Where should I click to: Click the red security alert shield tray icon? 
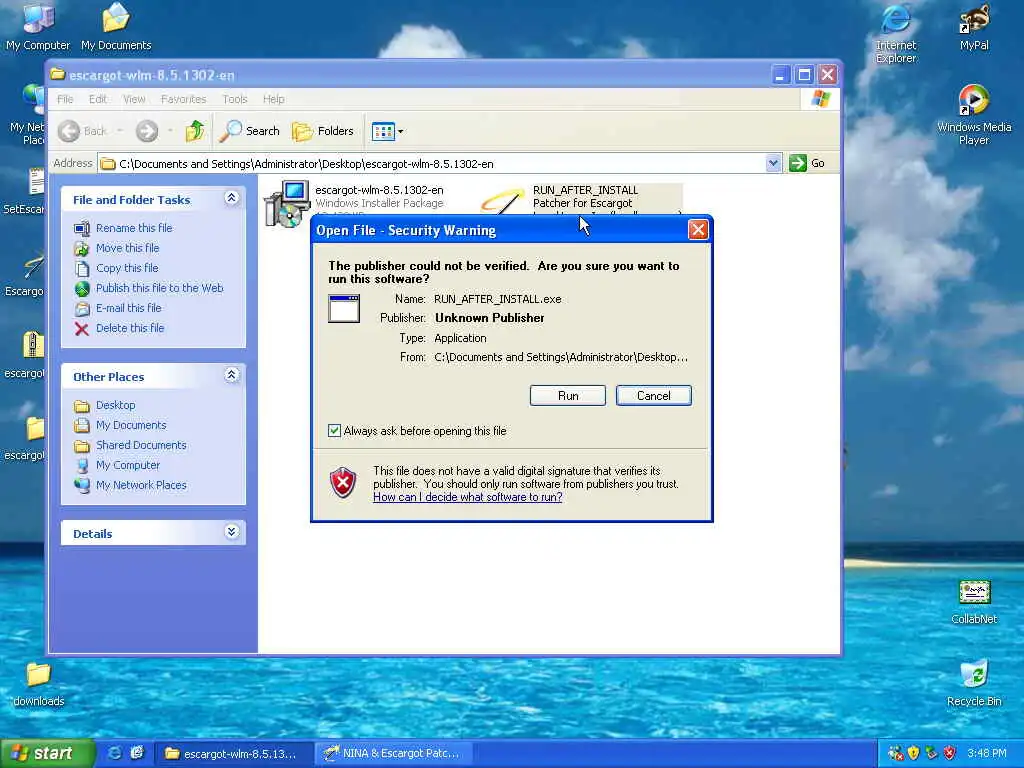(950, 754)
